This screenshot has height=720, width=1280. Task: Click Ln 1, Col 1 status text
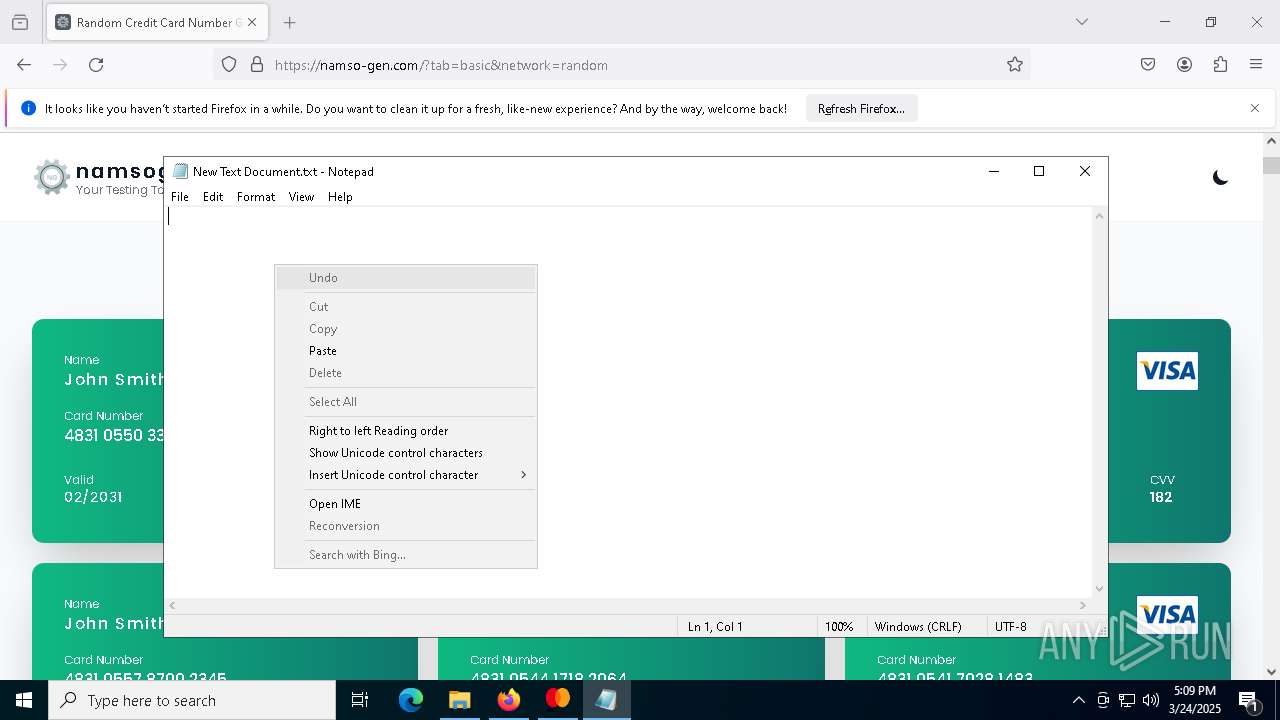715,627
